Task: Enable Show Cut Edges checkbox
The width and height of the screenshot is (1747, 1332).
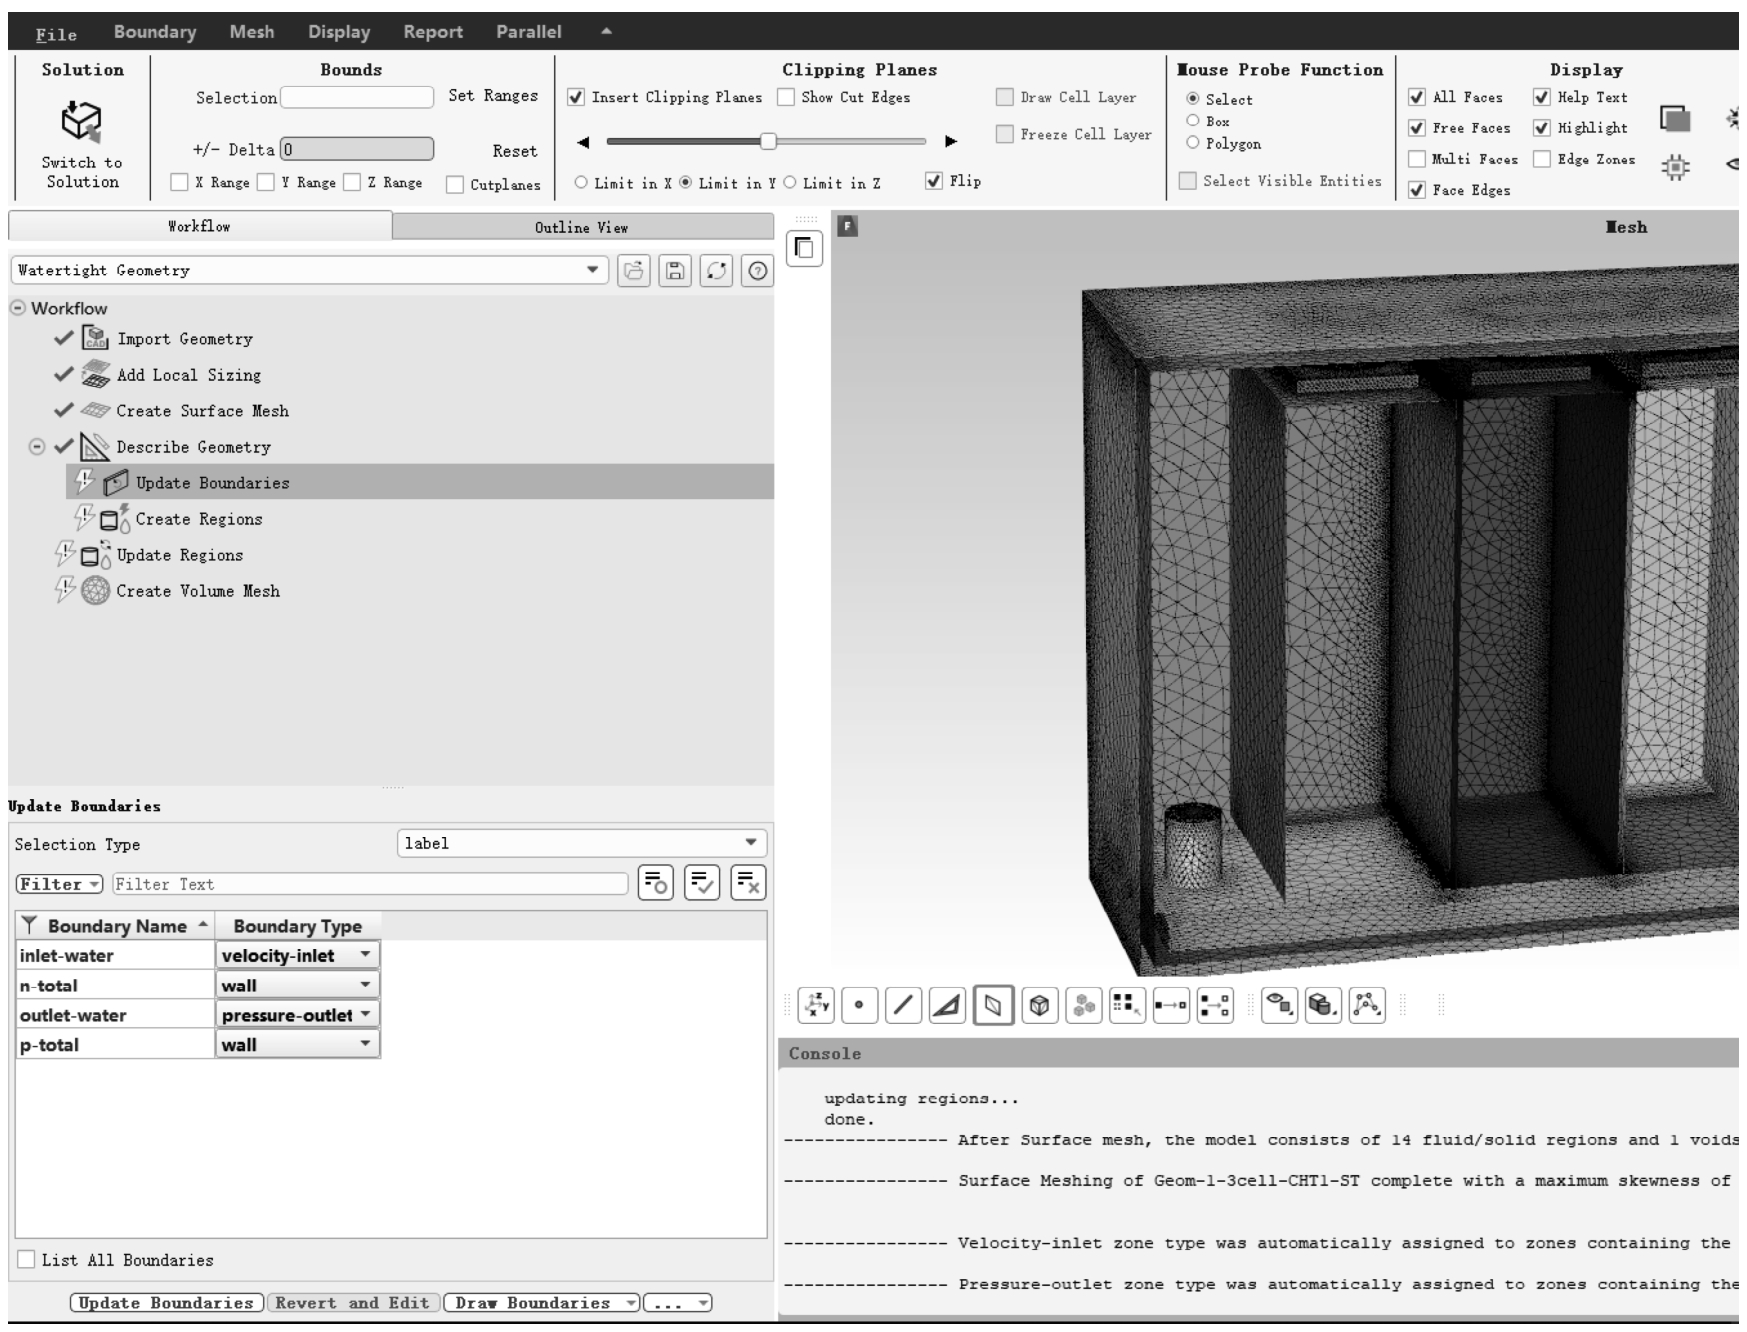Action: pos(786,97)
